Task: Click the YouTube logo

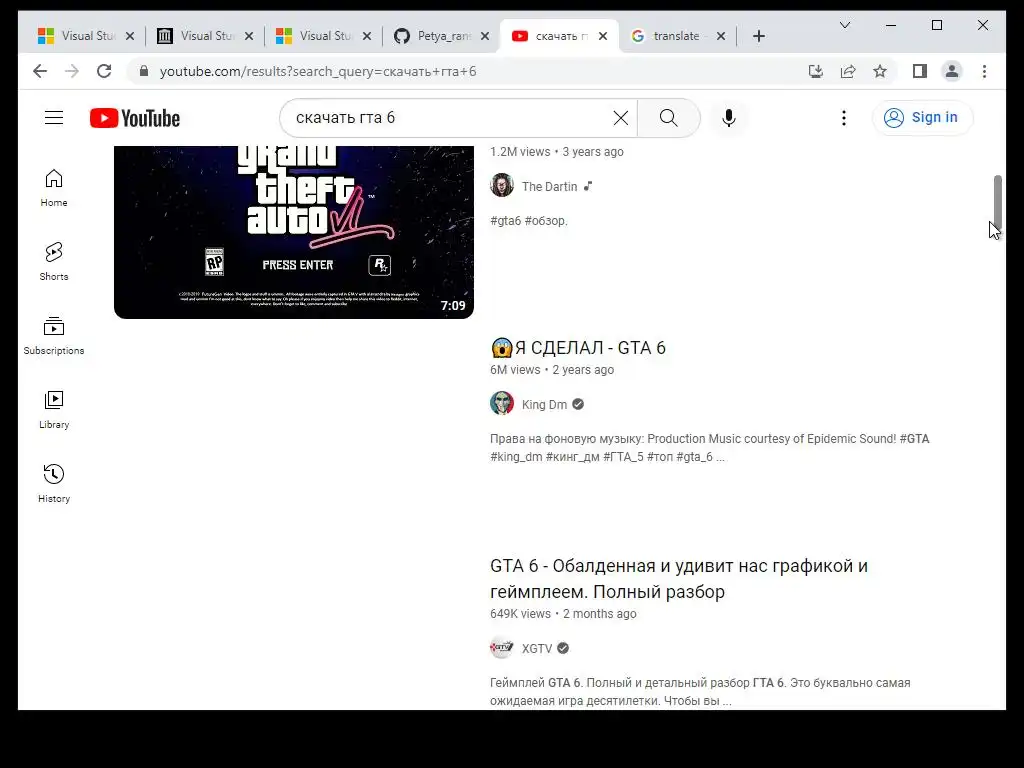Action: (135, 118)
